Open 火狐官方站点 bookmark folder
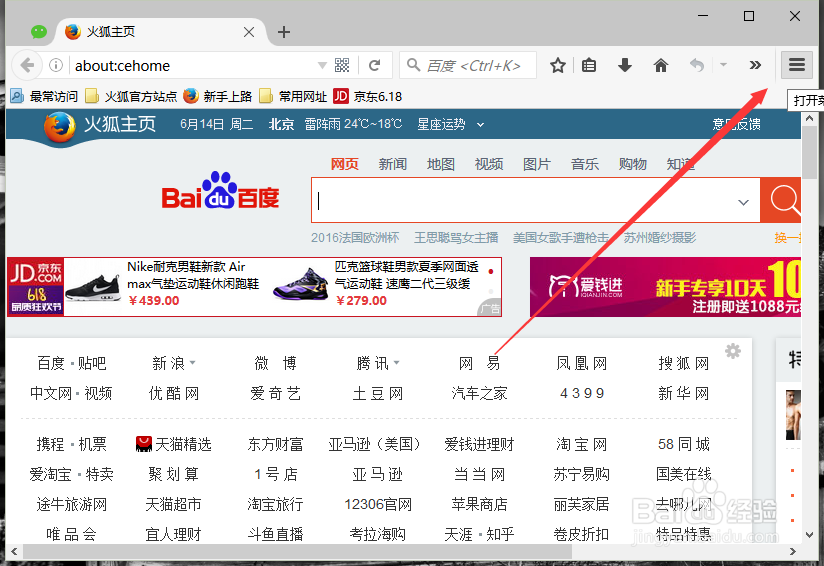The width and height of the screenshot is (824, 566). tap(131, 96)
